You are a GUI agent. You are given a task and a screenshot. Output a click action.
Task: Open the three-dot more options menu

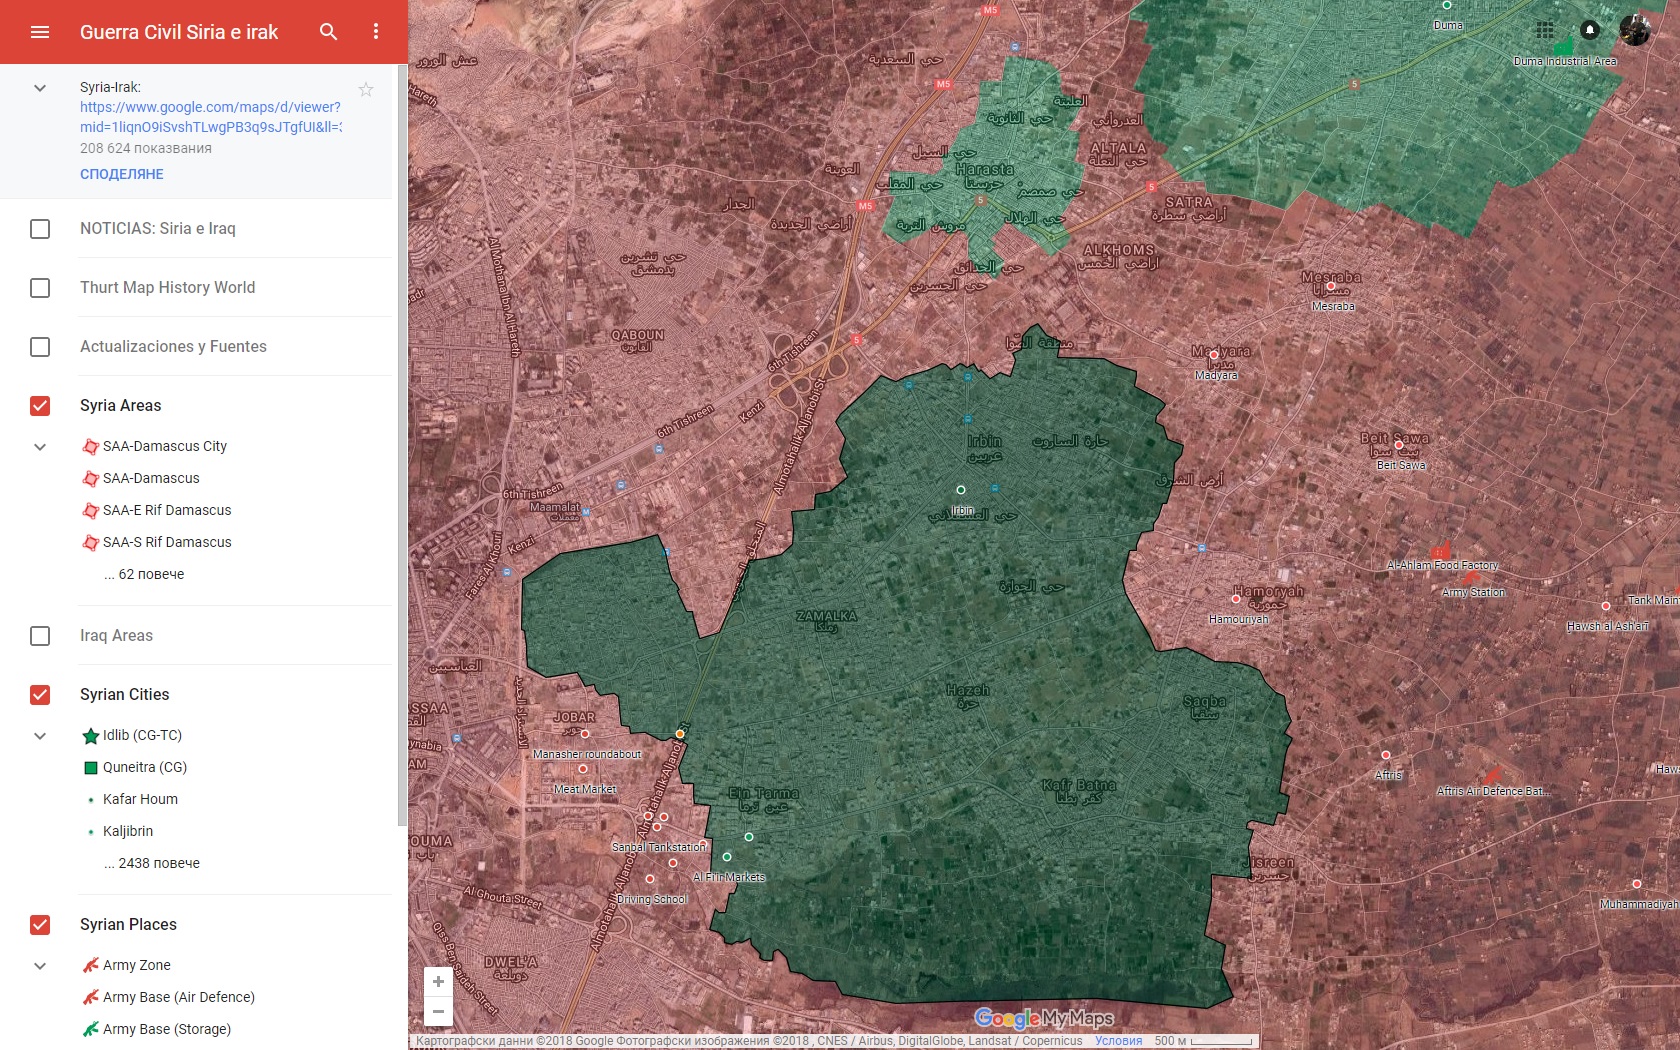click(376, 32)
